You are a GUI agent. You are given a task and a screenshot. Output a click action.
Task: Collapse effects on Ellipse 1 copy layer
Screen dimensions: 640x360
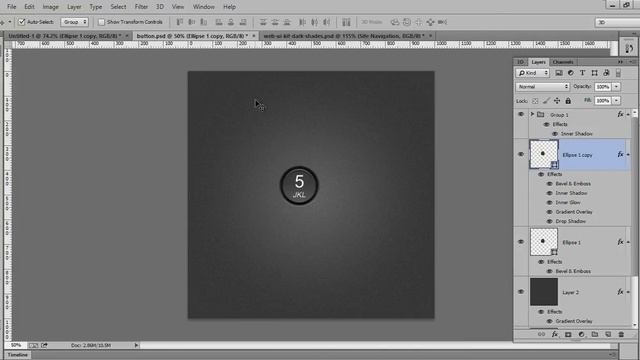tap(628, 155)
